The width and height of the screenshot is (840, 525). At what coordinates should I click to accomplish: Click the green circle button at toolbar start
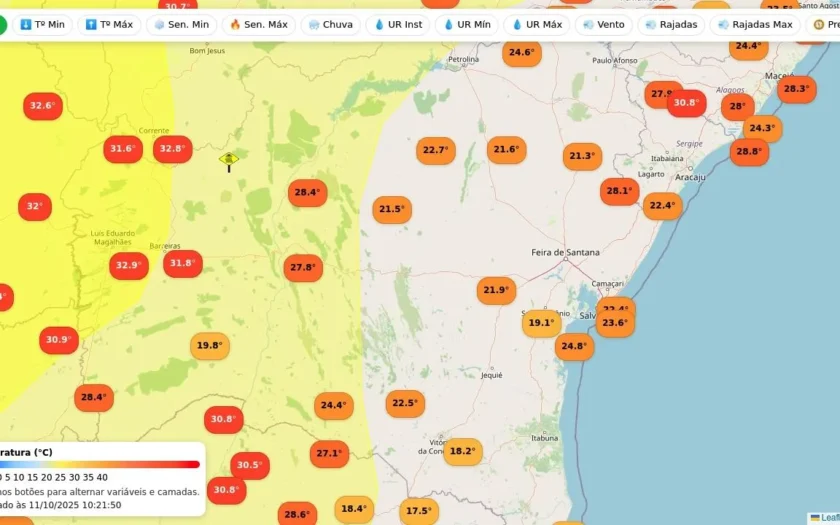2,25
